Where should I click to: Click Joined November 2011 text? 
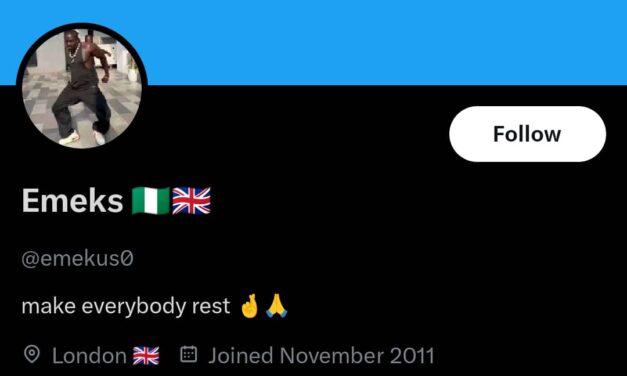[x=321, y=356]
